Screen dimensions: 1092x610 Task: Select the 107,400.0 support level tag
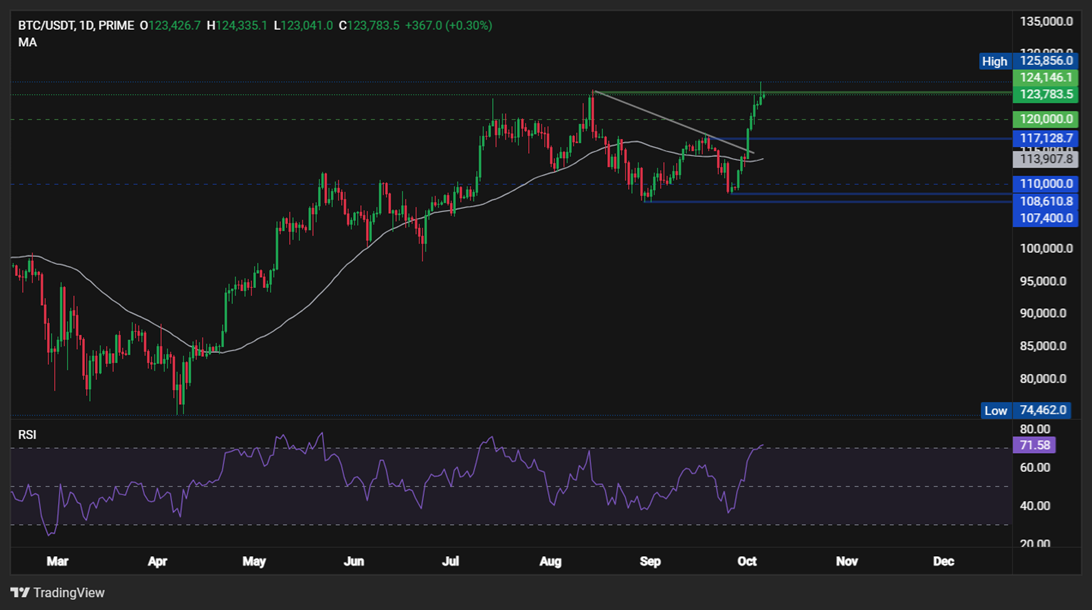[1046, 217]
